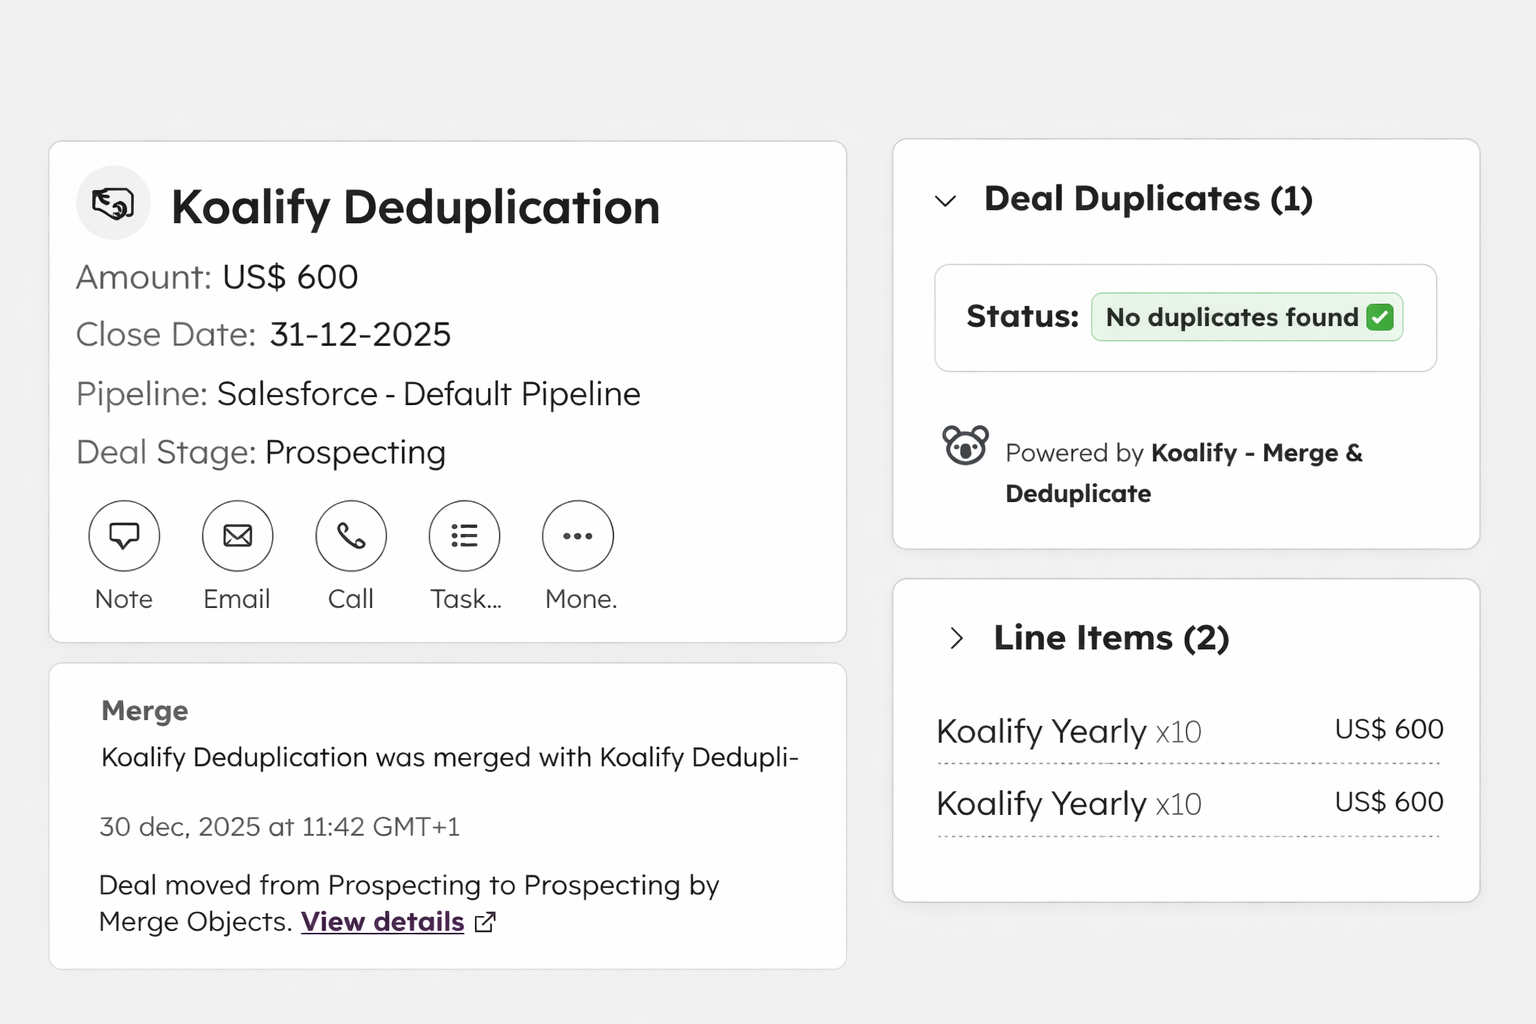Select the second Koalify Yearly line item

[1068, 804]
